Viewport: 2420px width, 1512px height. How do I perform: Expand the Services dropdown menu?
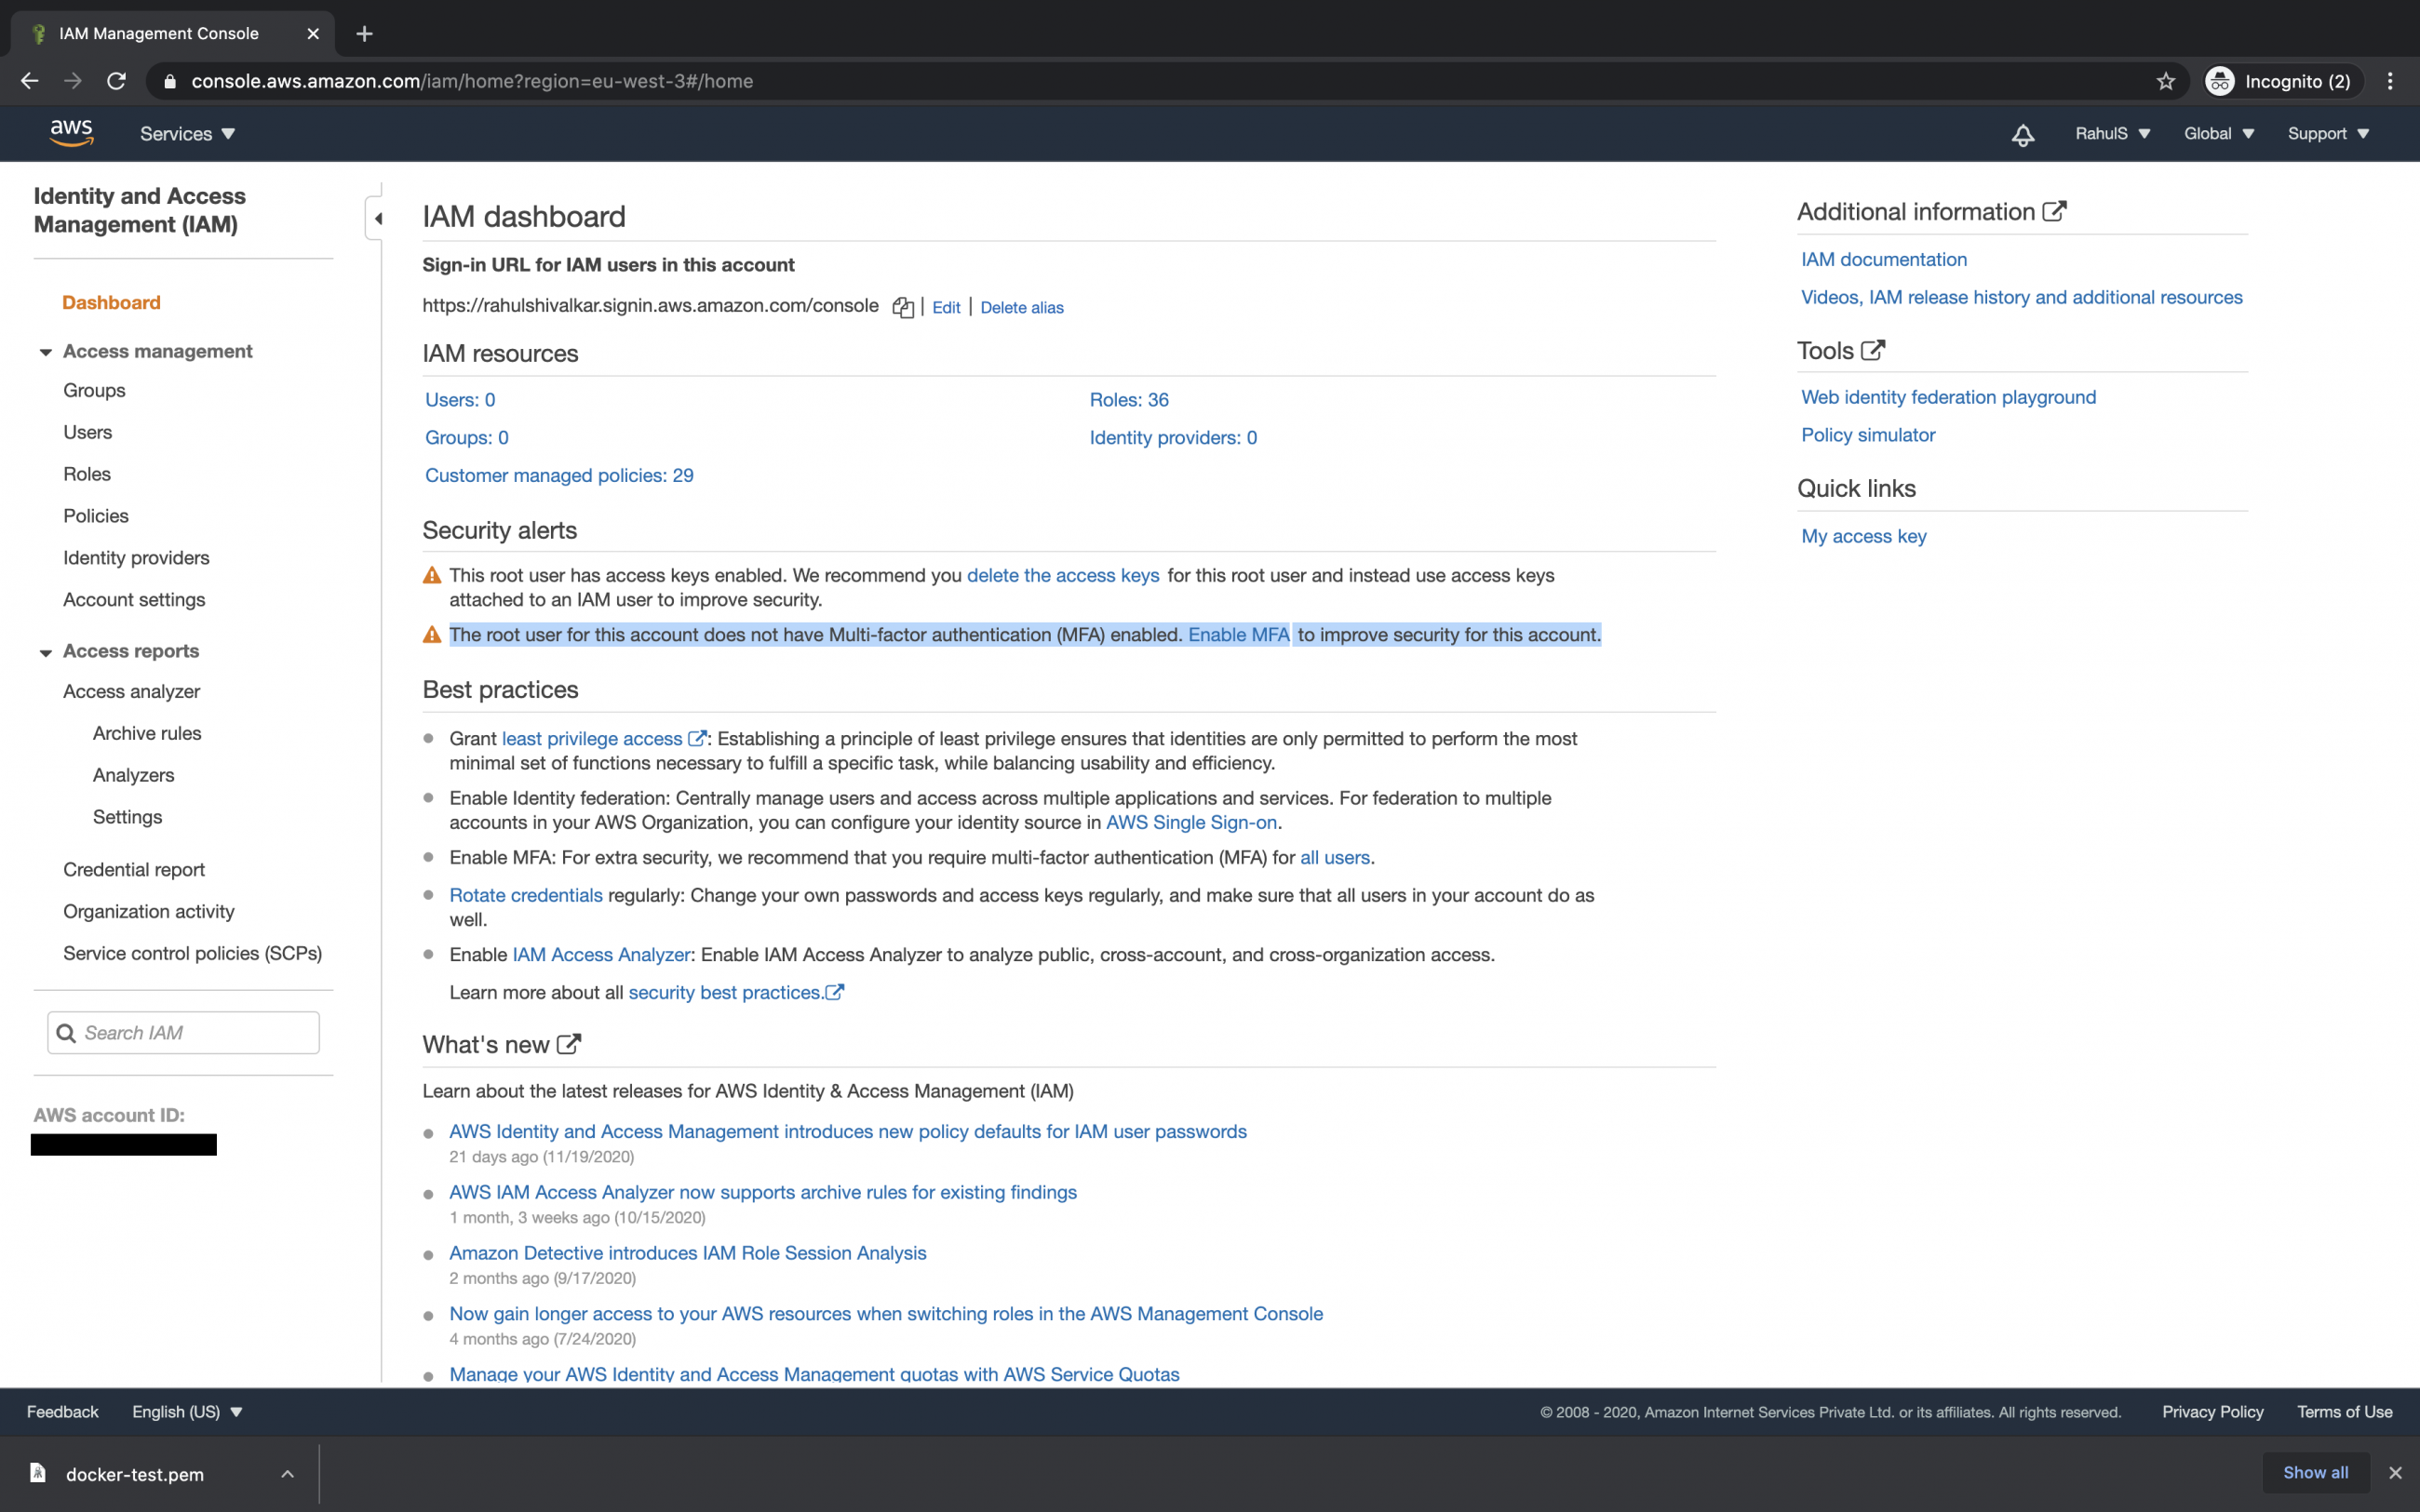[x=187, y=134]
